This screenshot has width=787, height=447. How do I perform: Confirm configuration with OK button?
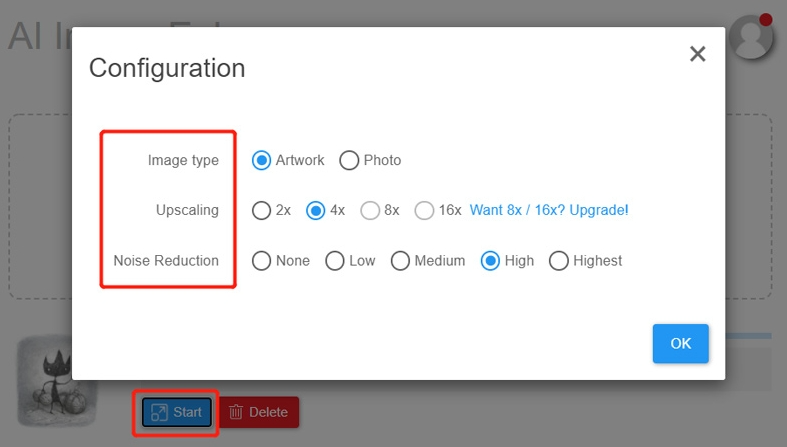coord(680,343)
